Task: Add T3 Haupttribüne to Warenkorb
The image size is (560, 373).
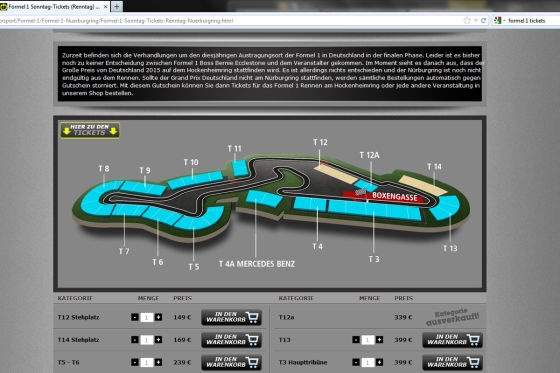Action: point(452,362)
